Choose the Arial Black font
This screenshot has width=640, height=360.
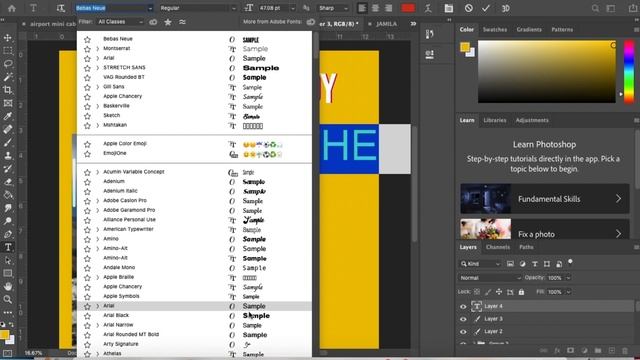click(194, 316)
